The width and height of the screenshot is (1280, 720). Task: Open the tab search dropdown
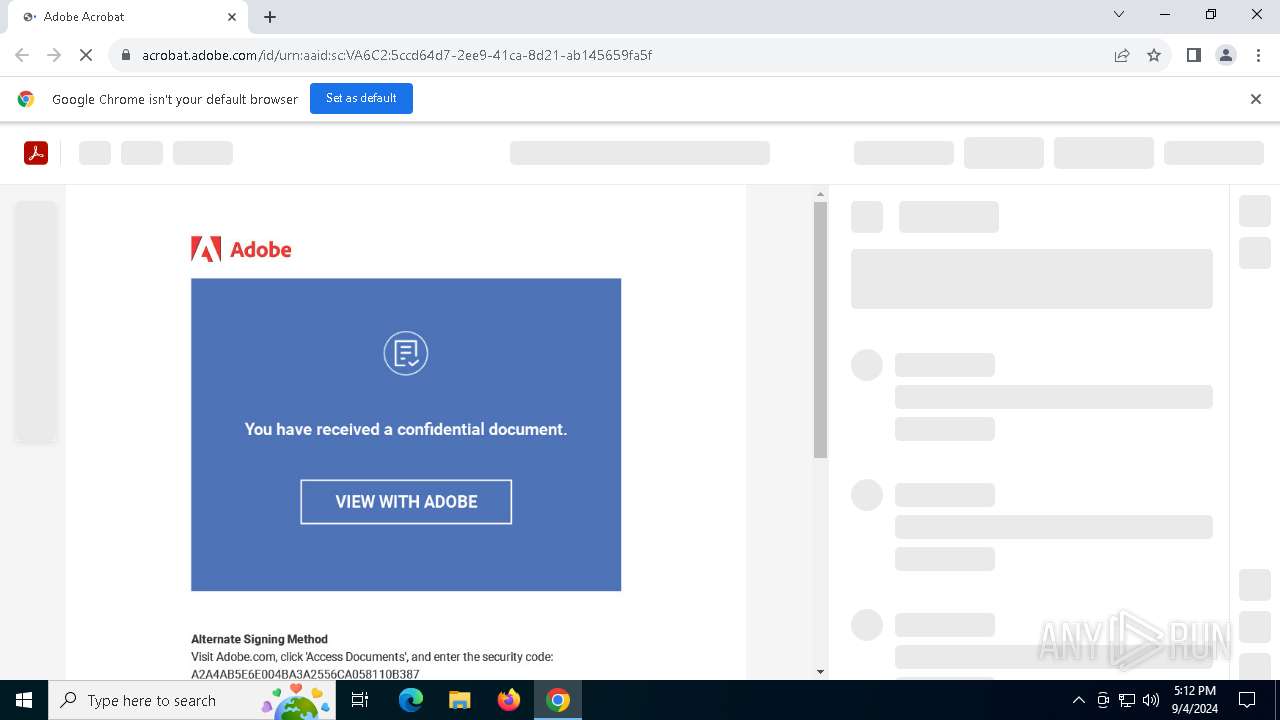pos(1119,15)
